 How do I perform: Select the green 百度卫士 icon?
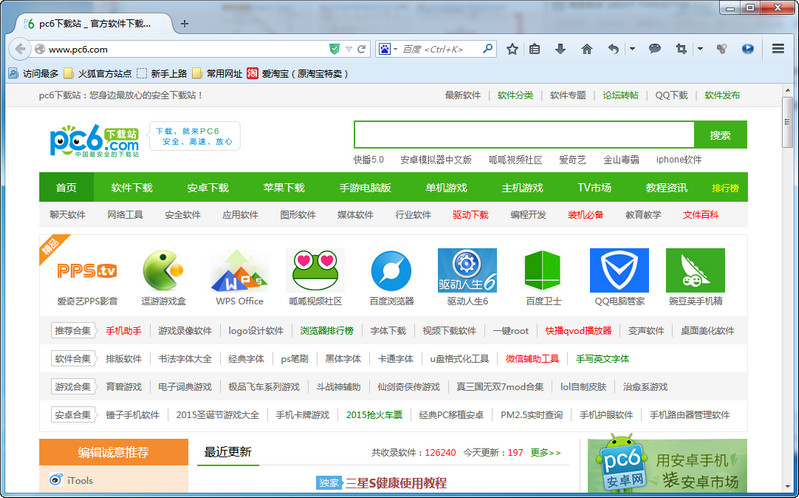click(544, 270)
